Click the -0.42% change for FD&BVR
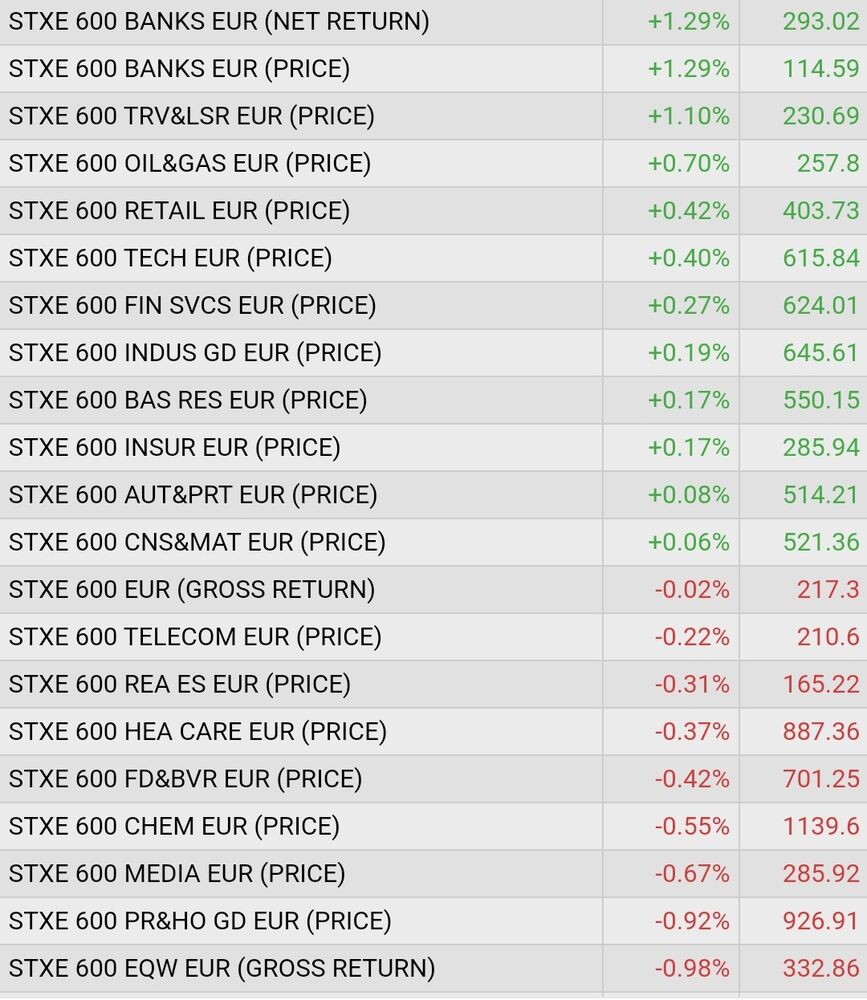This screenshot has width=867, height=1000. [691, 779]
